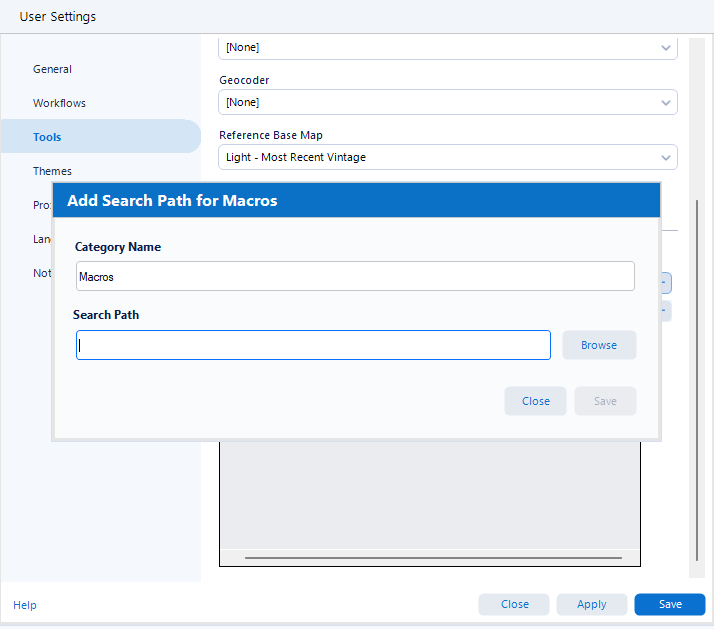Apply the user settings changes
The width and height of the screenshot is (714, 629).
coord(591,604)
